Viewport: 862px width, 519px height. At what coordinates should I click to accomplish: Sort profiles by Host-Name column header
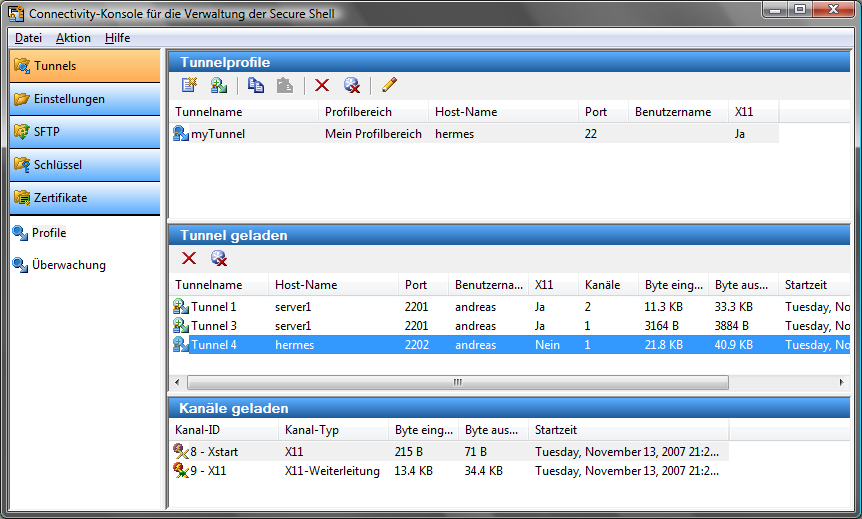pos(503,112)
